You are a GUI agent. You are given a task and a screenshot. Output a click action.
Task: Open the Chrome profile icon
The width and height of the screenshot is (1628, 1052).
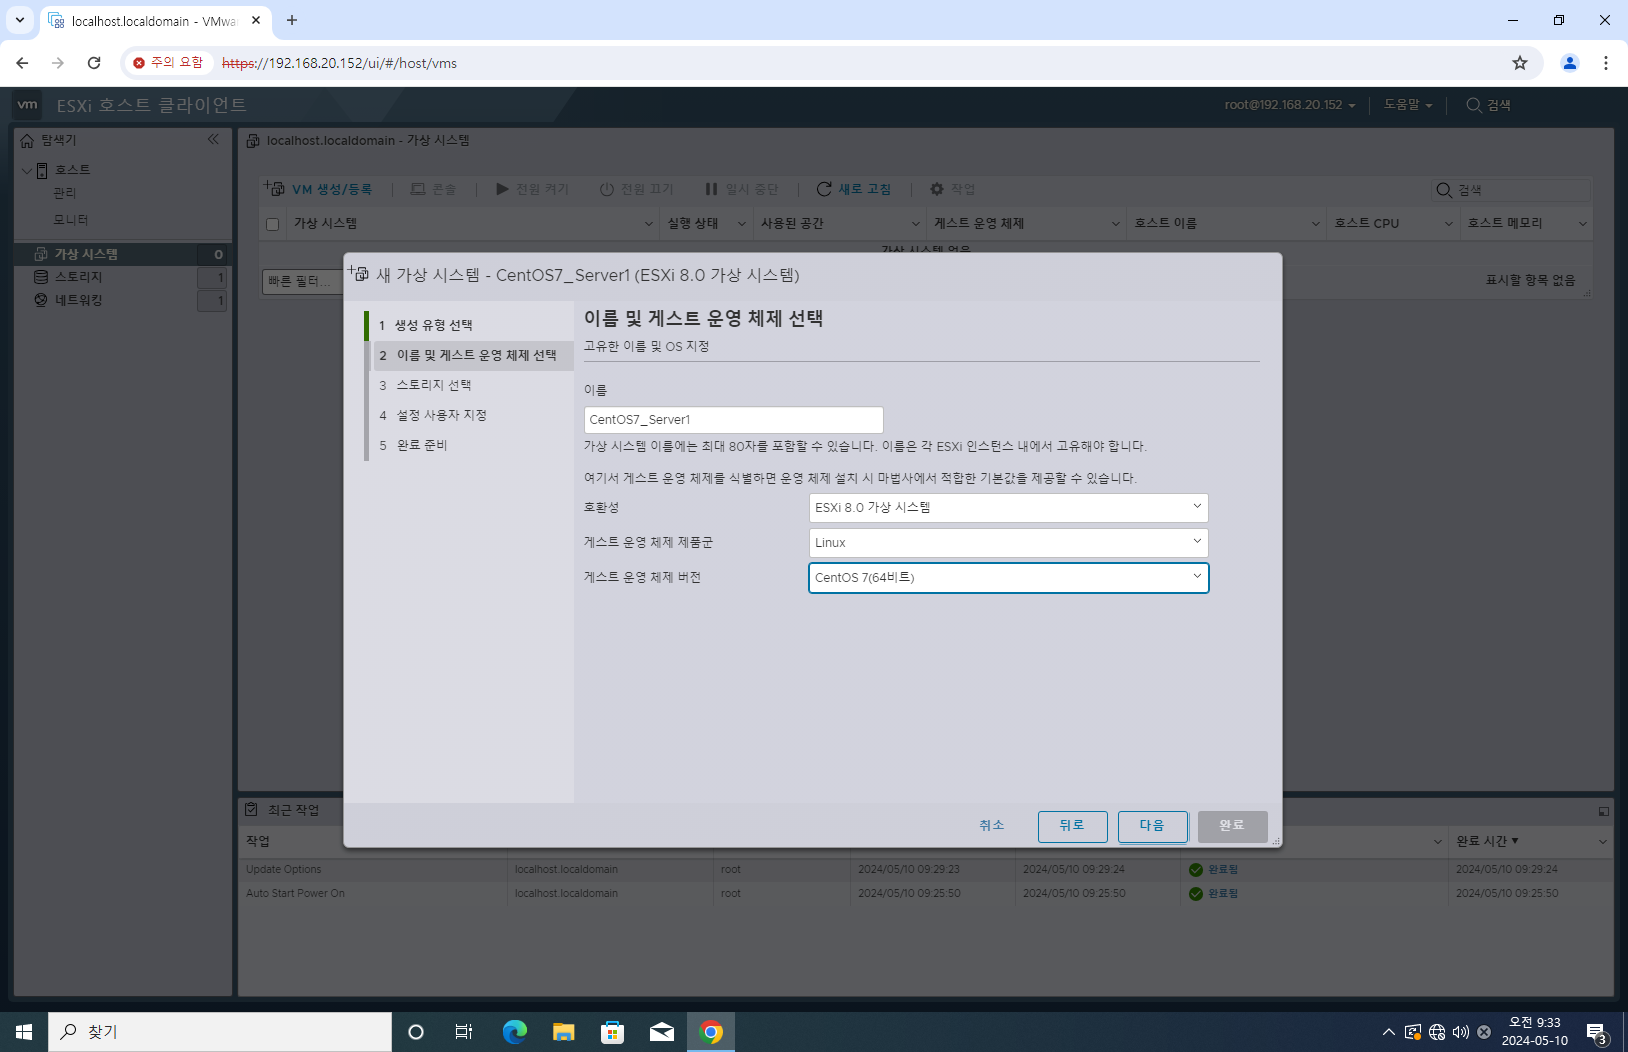pyautogui.click(x=1570, y=63)
